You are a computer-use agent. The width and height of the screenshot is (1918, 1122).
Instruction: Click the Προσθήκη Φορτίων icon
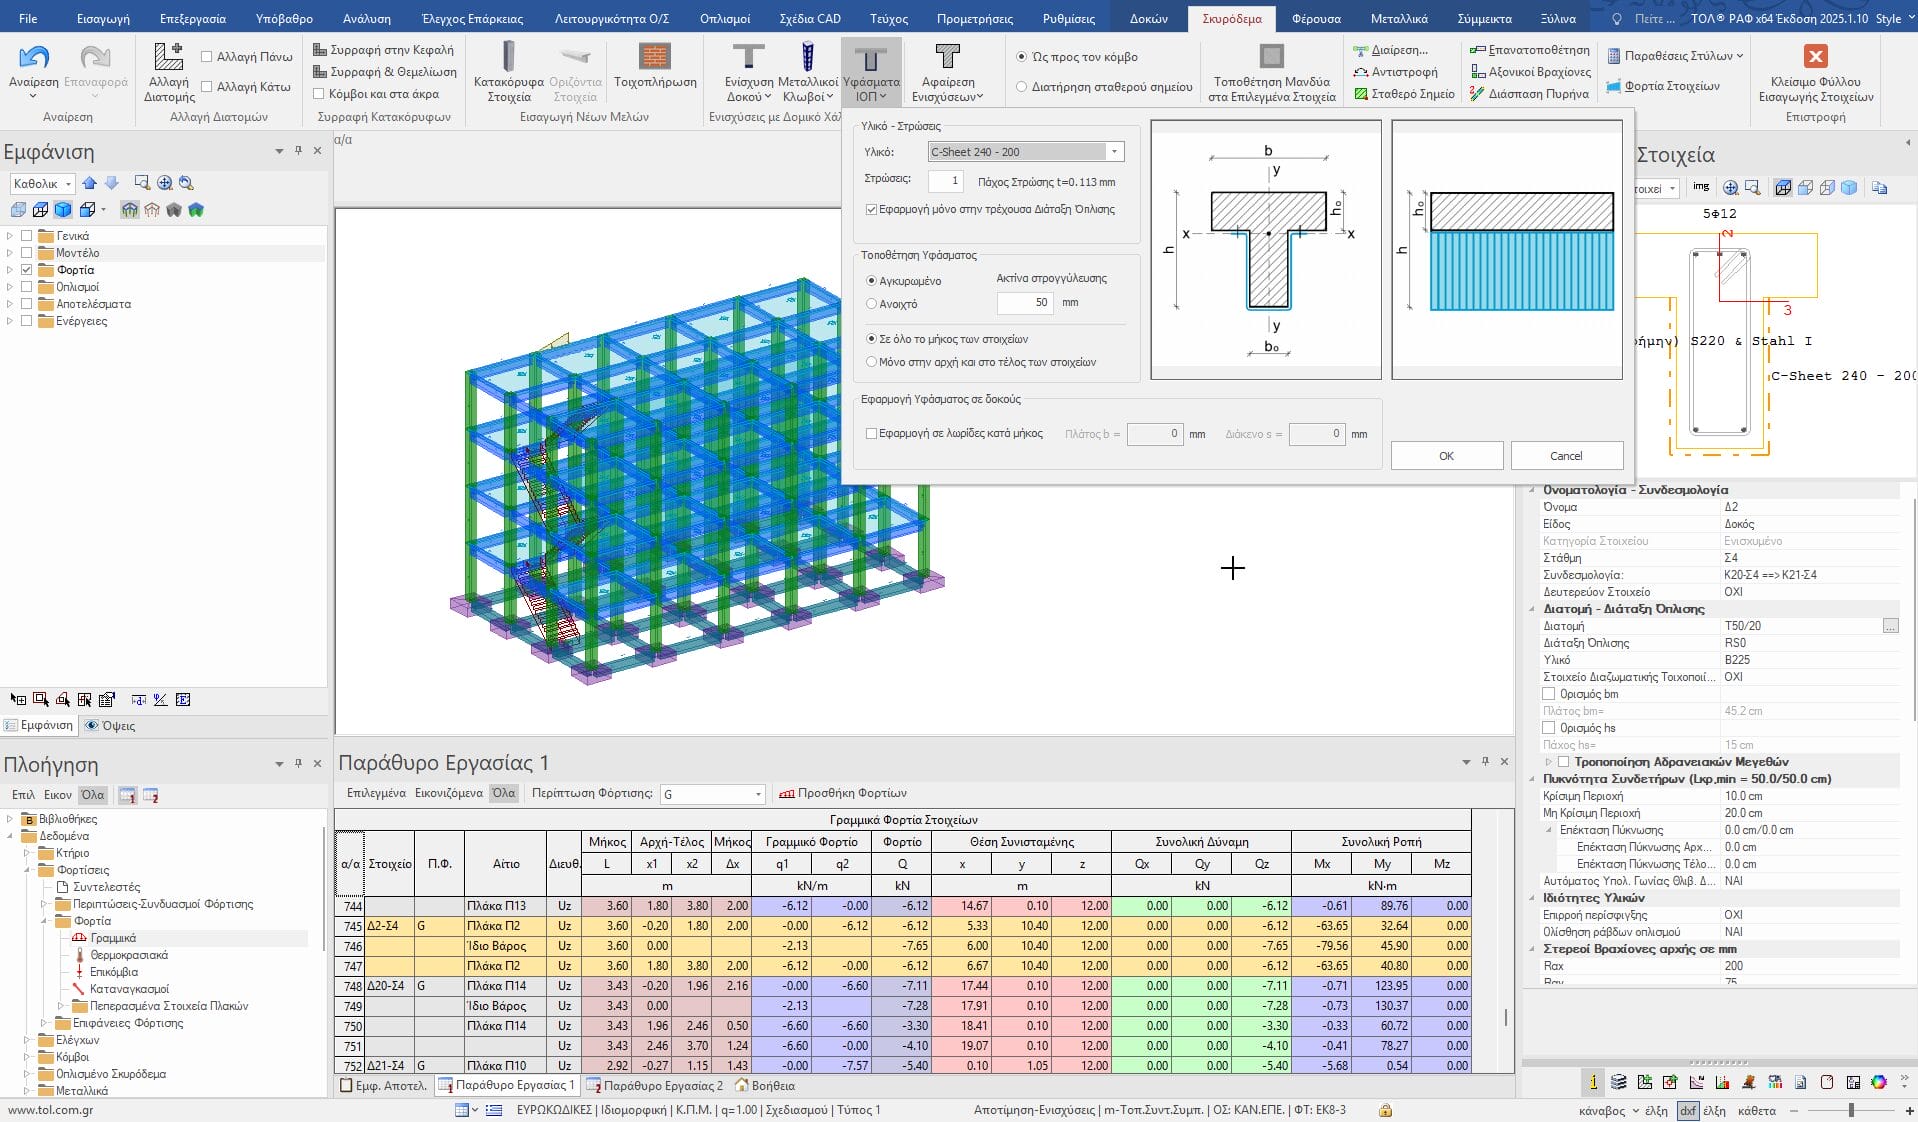click(786, 793)
